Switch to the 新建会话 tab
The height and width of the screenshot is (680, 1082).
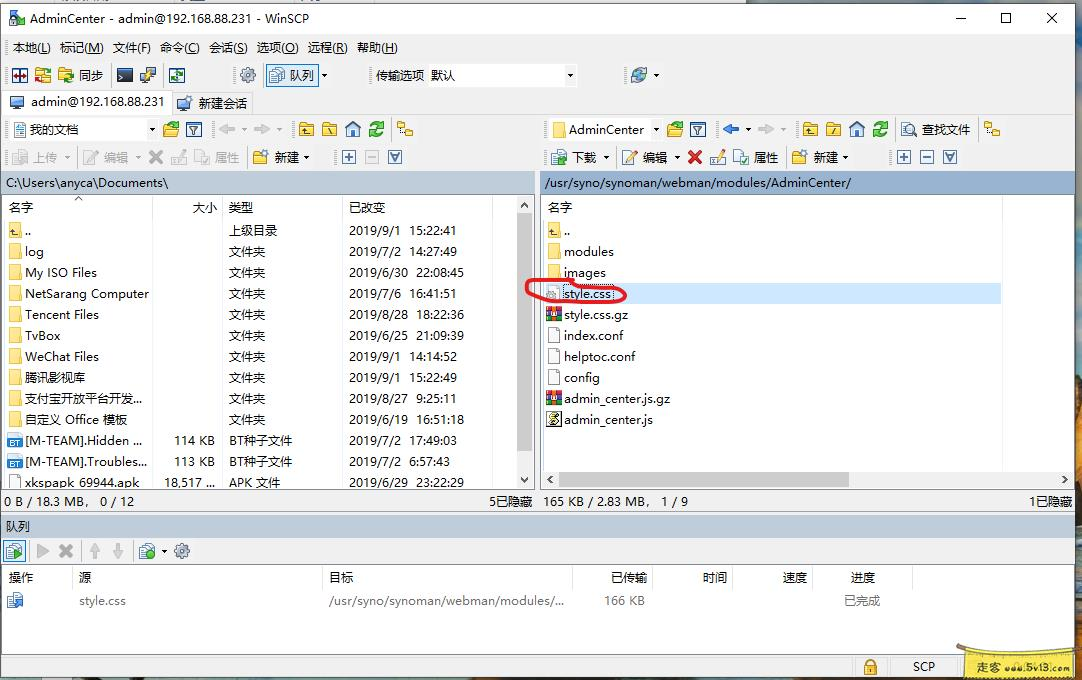[222, 102]
